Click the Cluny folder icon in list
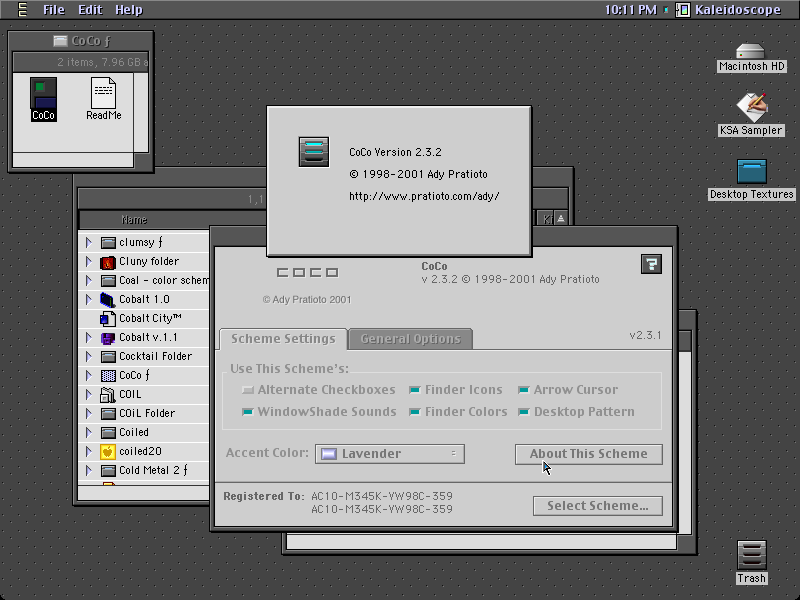The image size is (800, 600). pos(108,262)
